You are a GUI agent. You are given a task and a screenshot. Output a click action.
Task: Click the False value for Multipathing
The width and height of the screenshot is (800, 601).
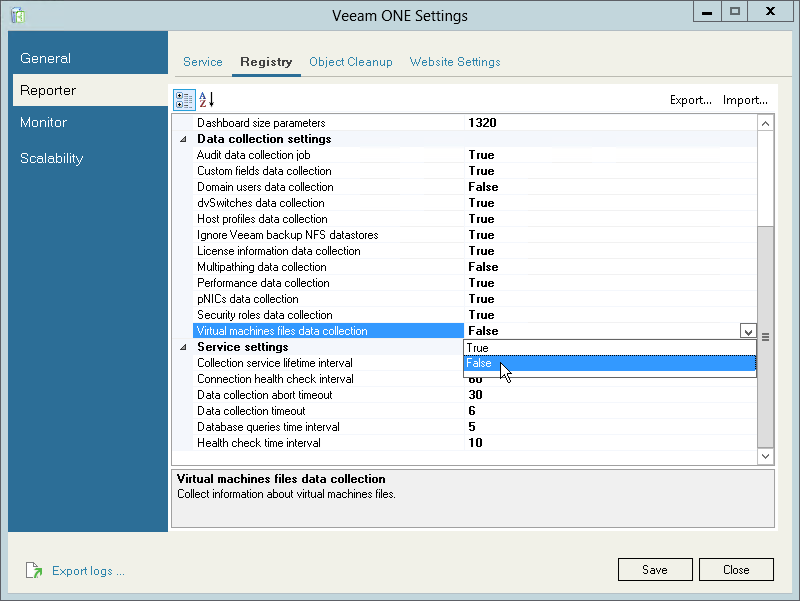[483, 267]
